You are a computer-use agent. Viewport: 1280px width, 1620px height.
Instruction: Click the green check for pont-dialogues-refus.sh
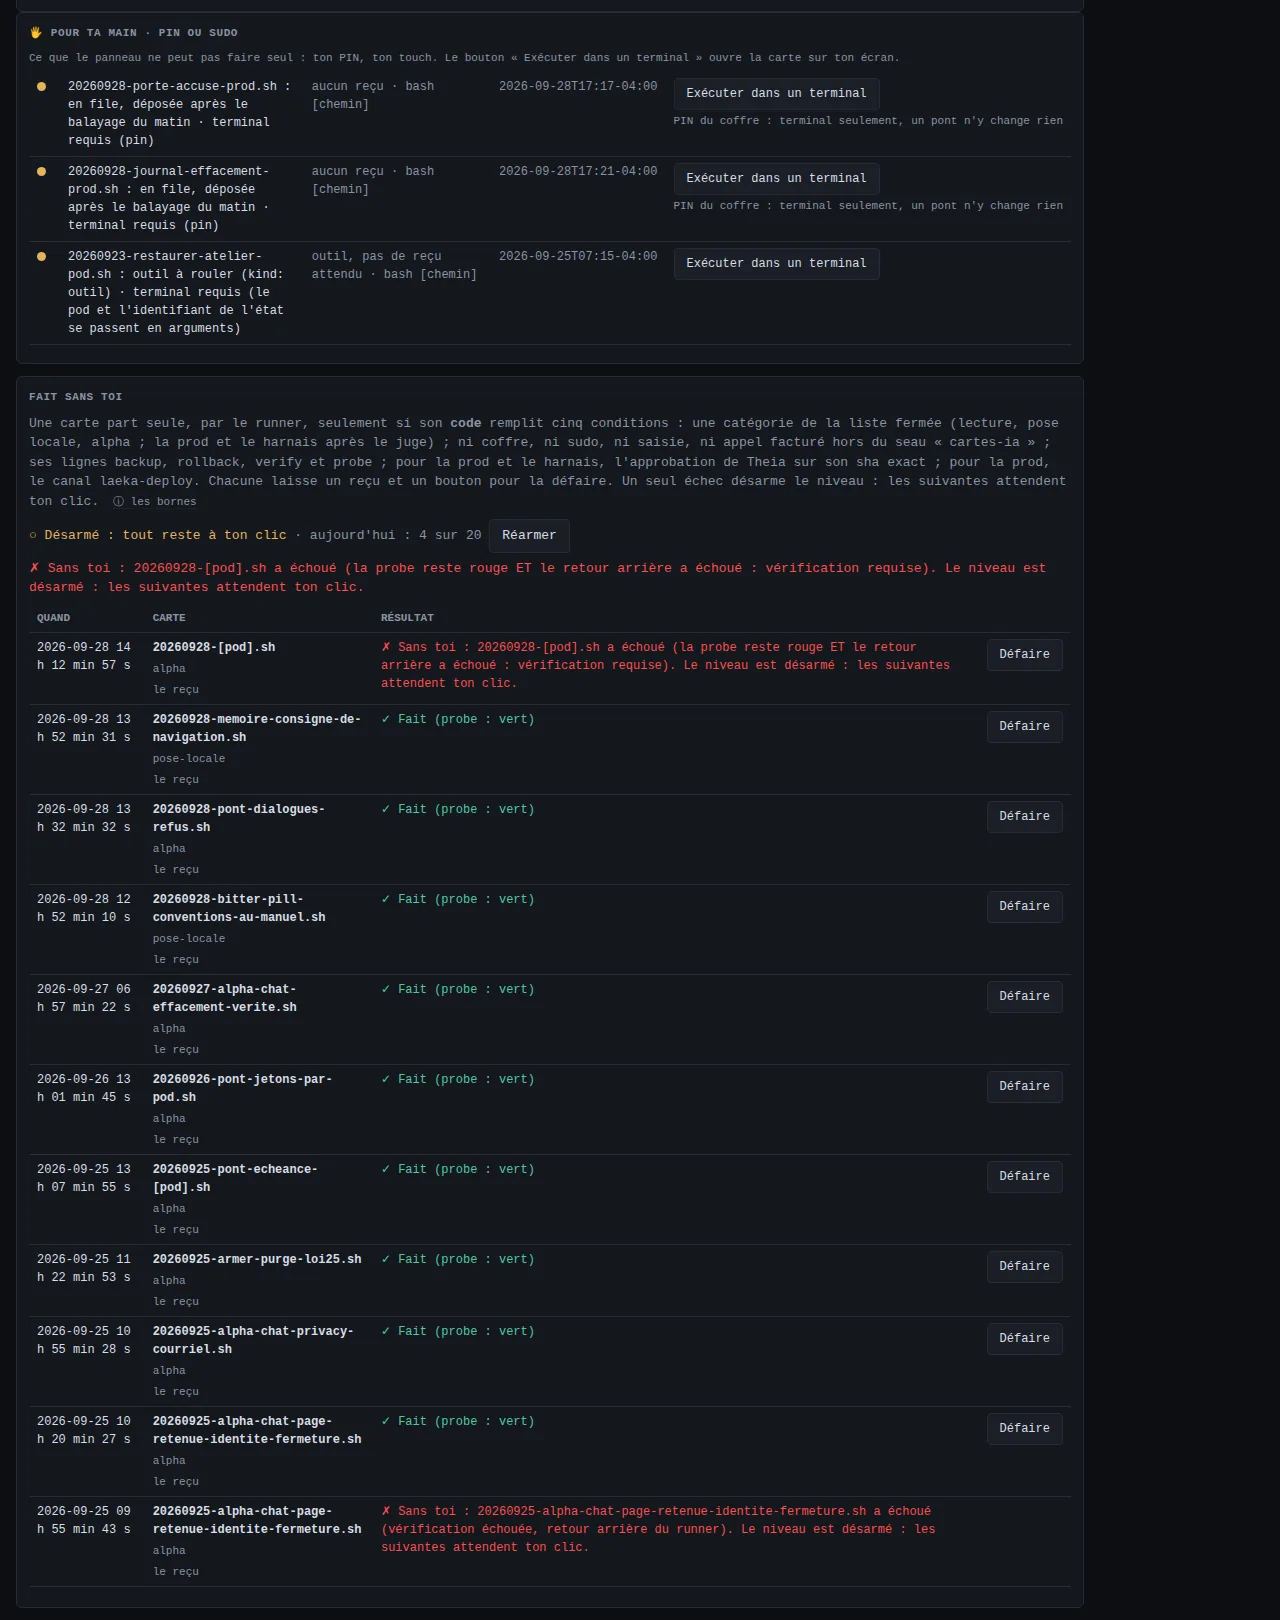pyautogui.click(x=386, y=810)
